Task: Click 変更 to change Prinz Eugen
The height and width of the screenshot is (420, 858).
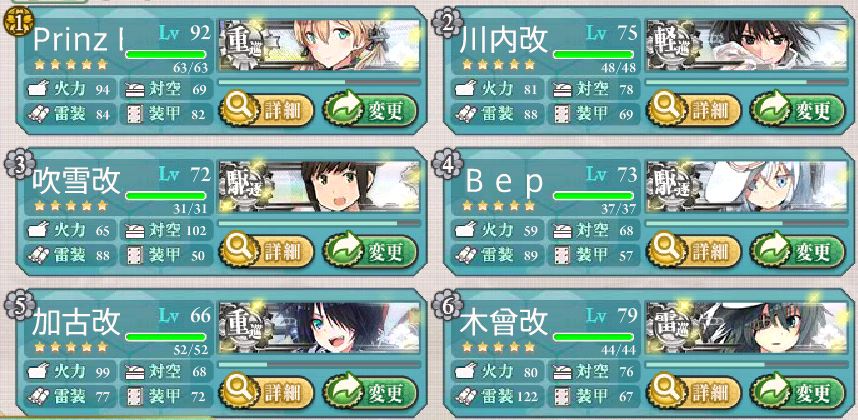Action: coord(370,110)
